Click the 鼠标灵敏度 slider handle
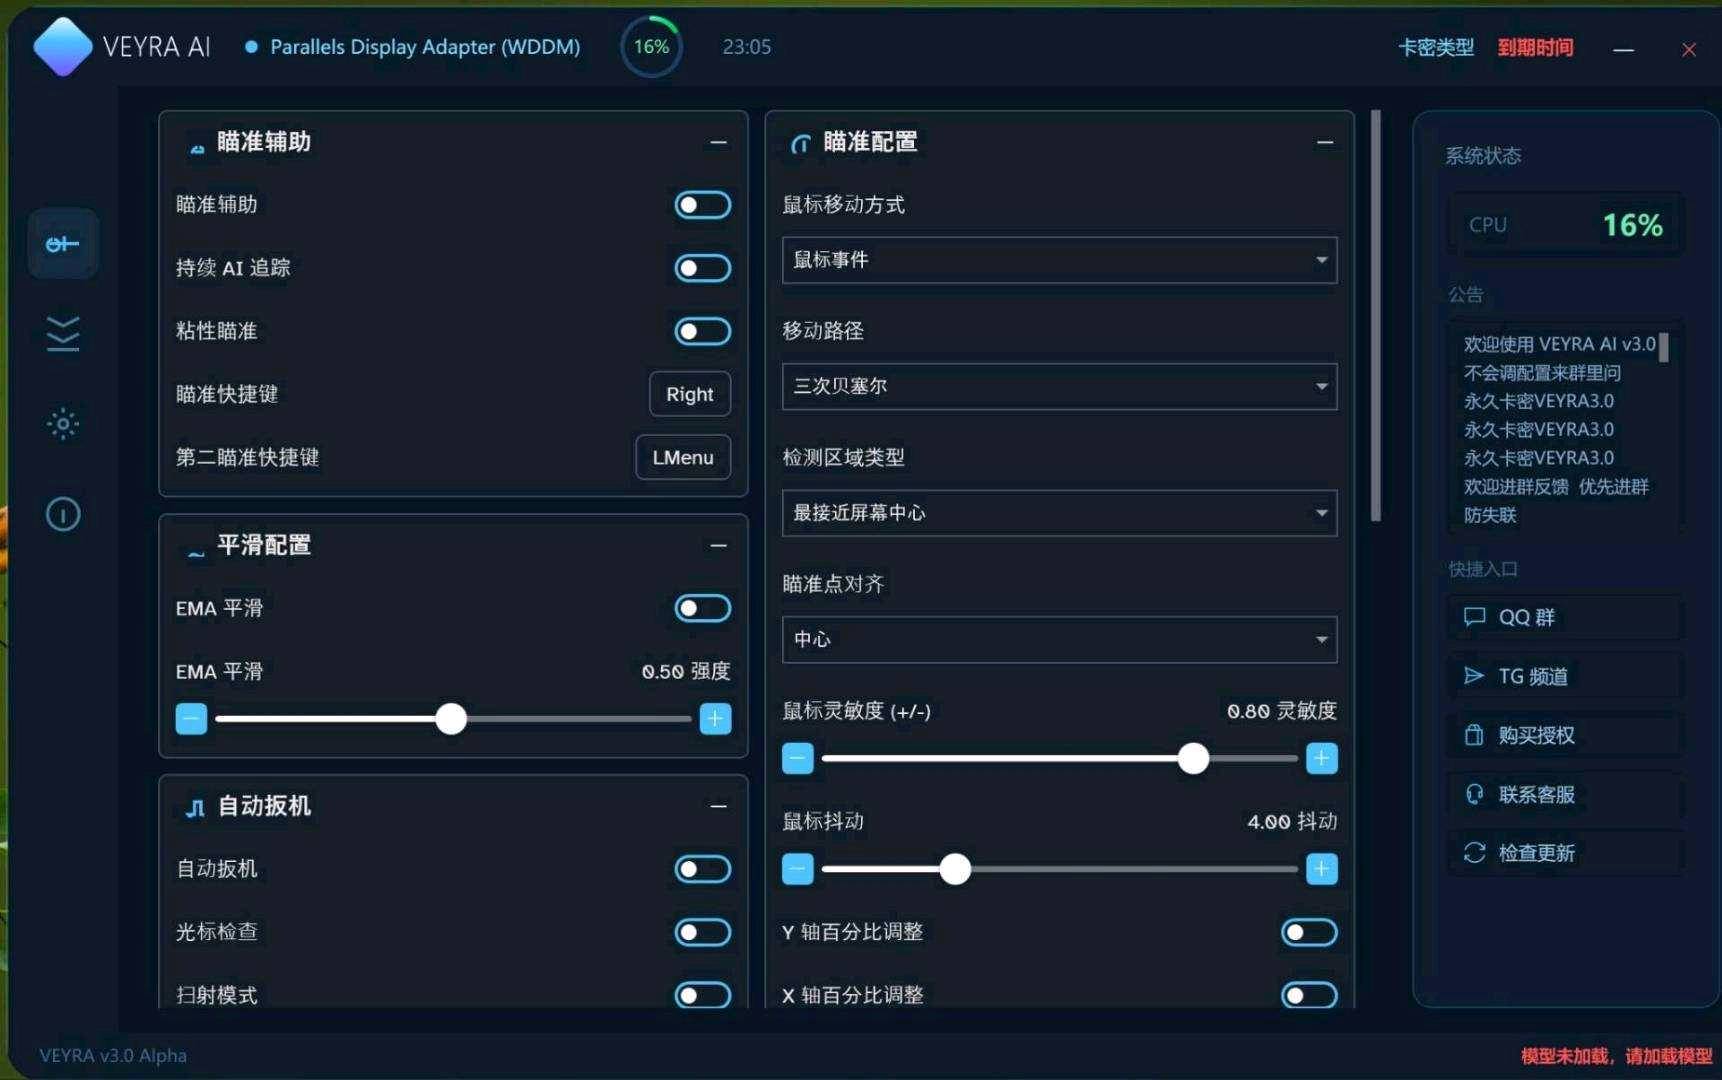Viewport: 1722px width, 1080px height. click(x=1193, y=759)
